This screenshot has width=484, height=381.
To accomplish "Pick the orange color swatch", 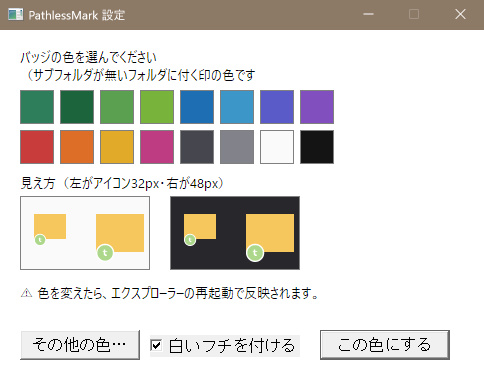I will (77, 147).
